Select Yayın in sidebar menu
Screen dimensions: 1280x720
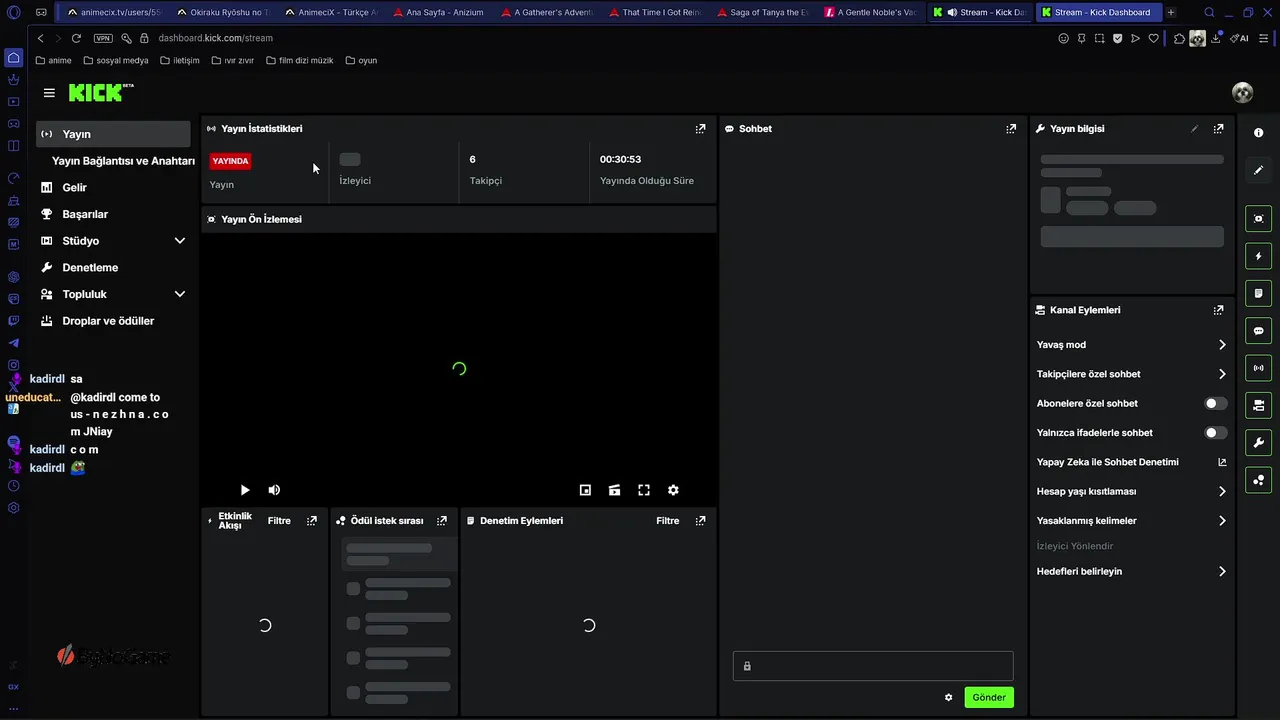113,134
